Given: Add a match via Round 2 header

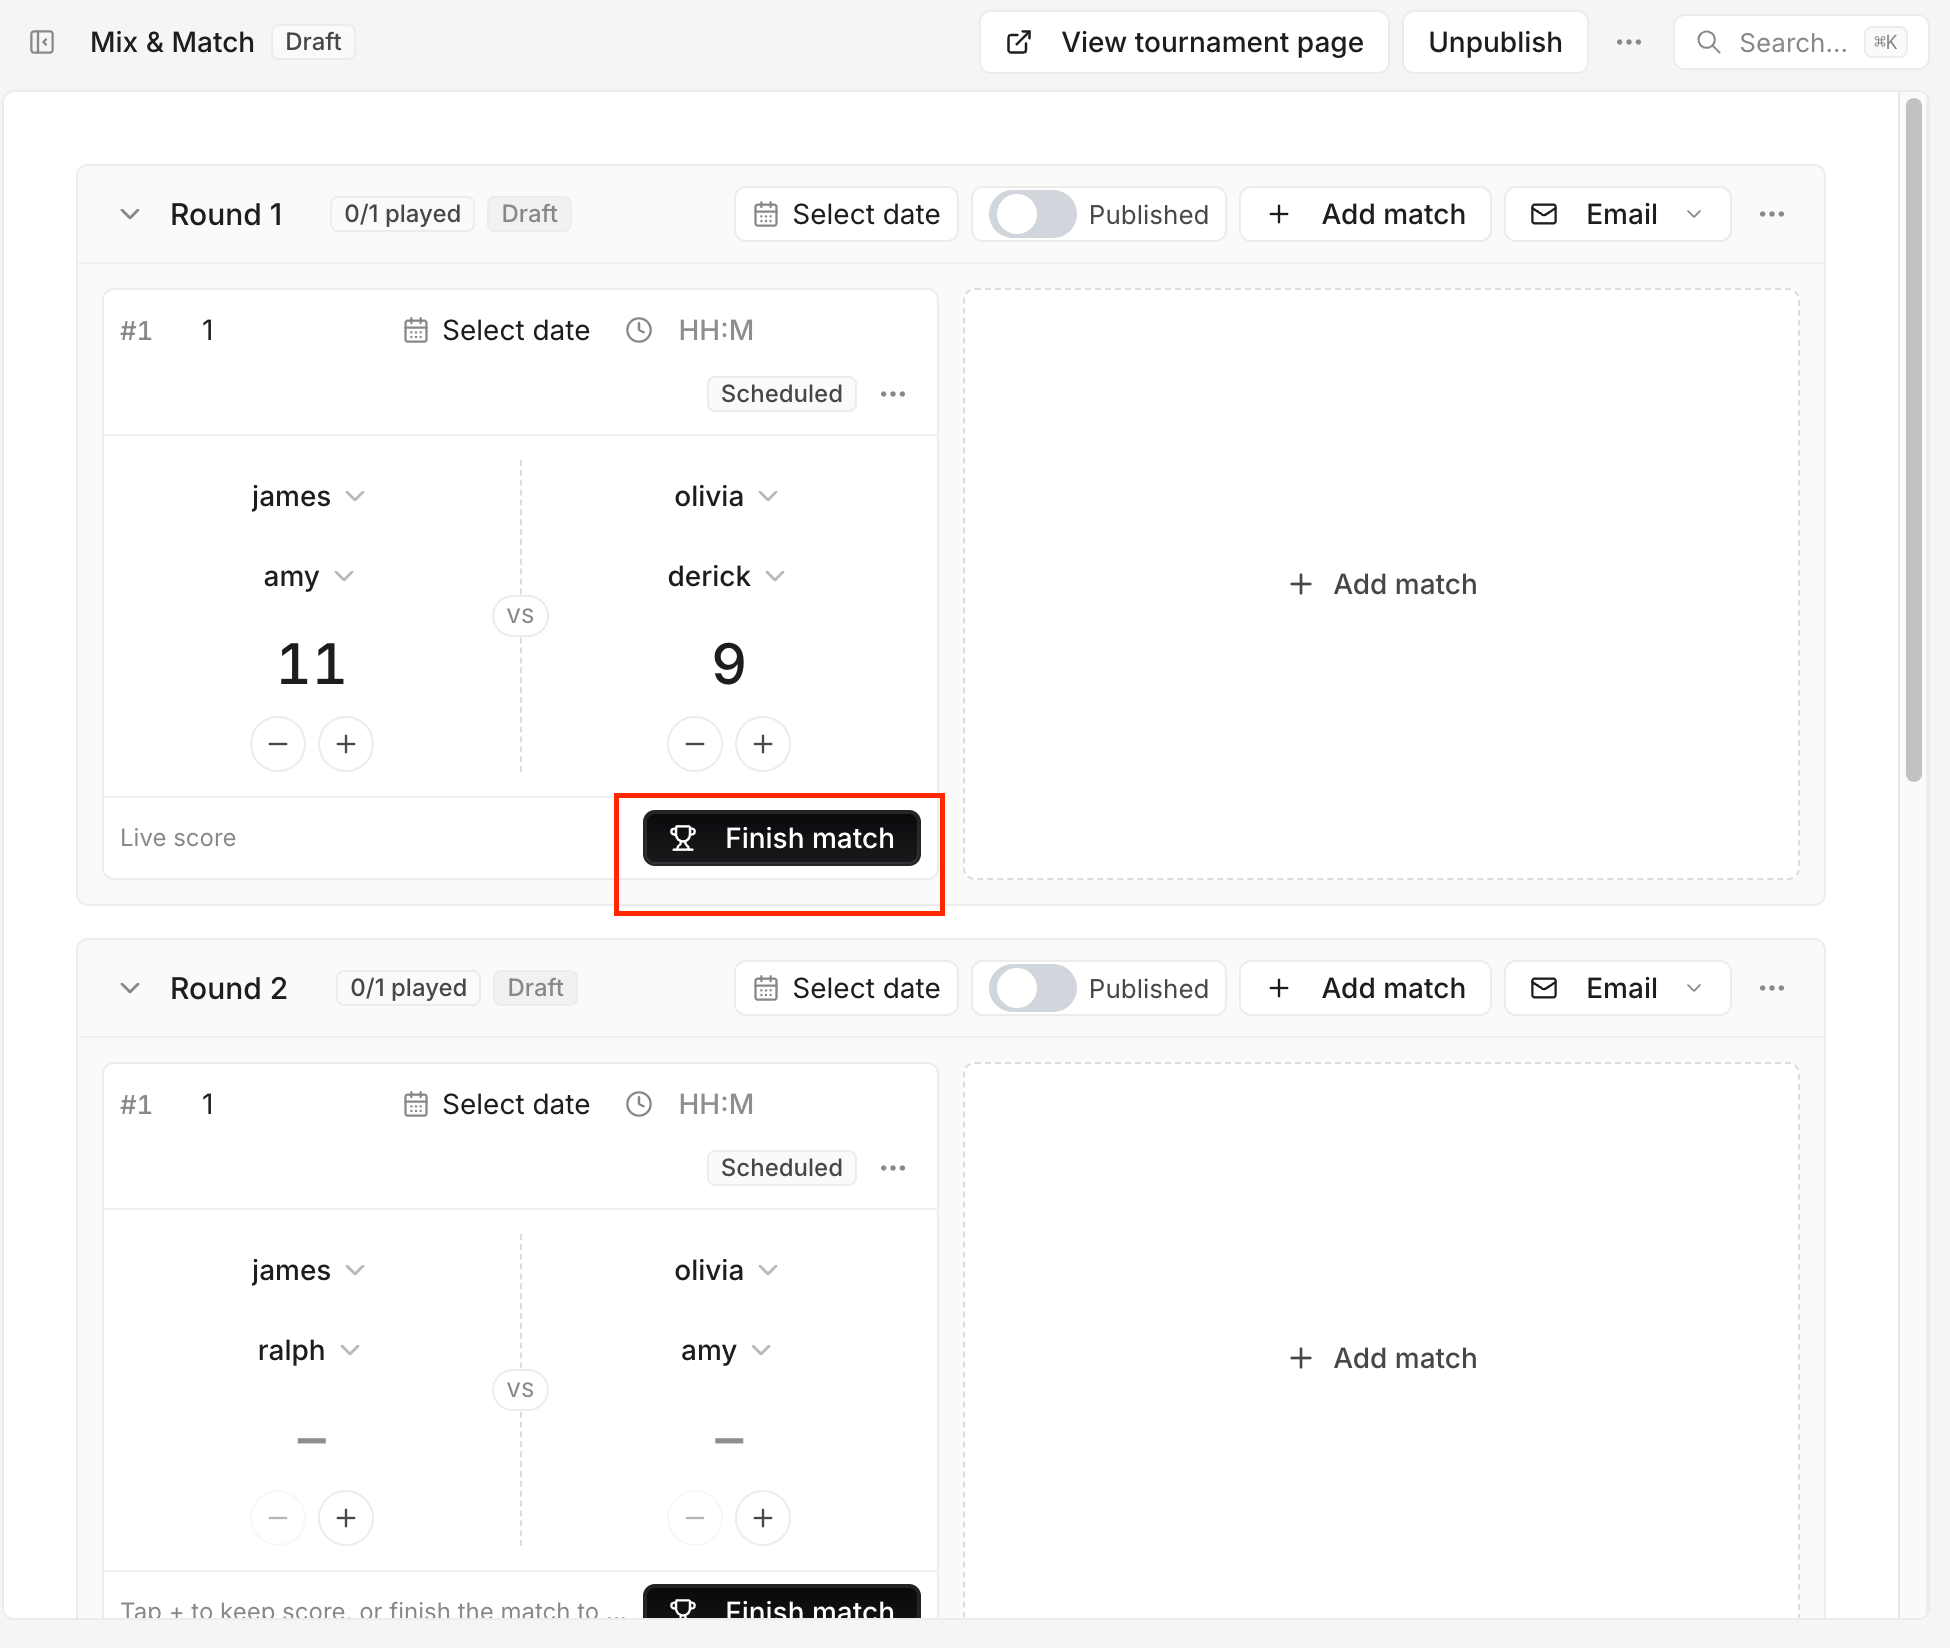Looking at the screenshot, I should 1365,988.
